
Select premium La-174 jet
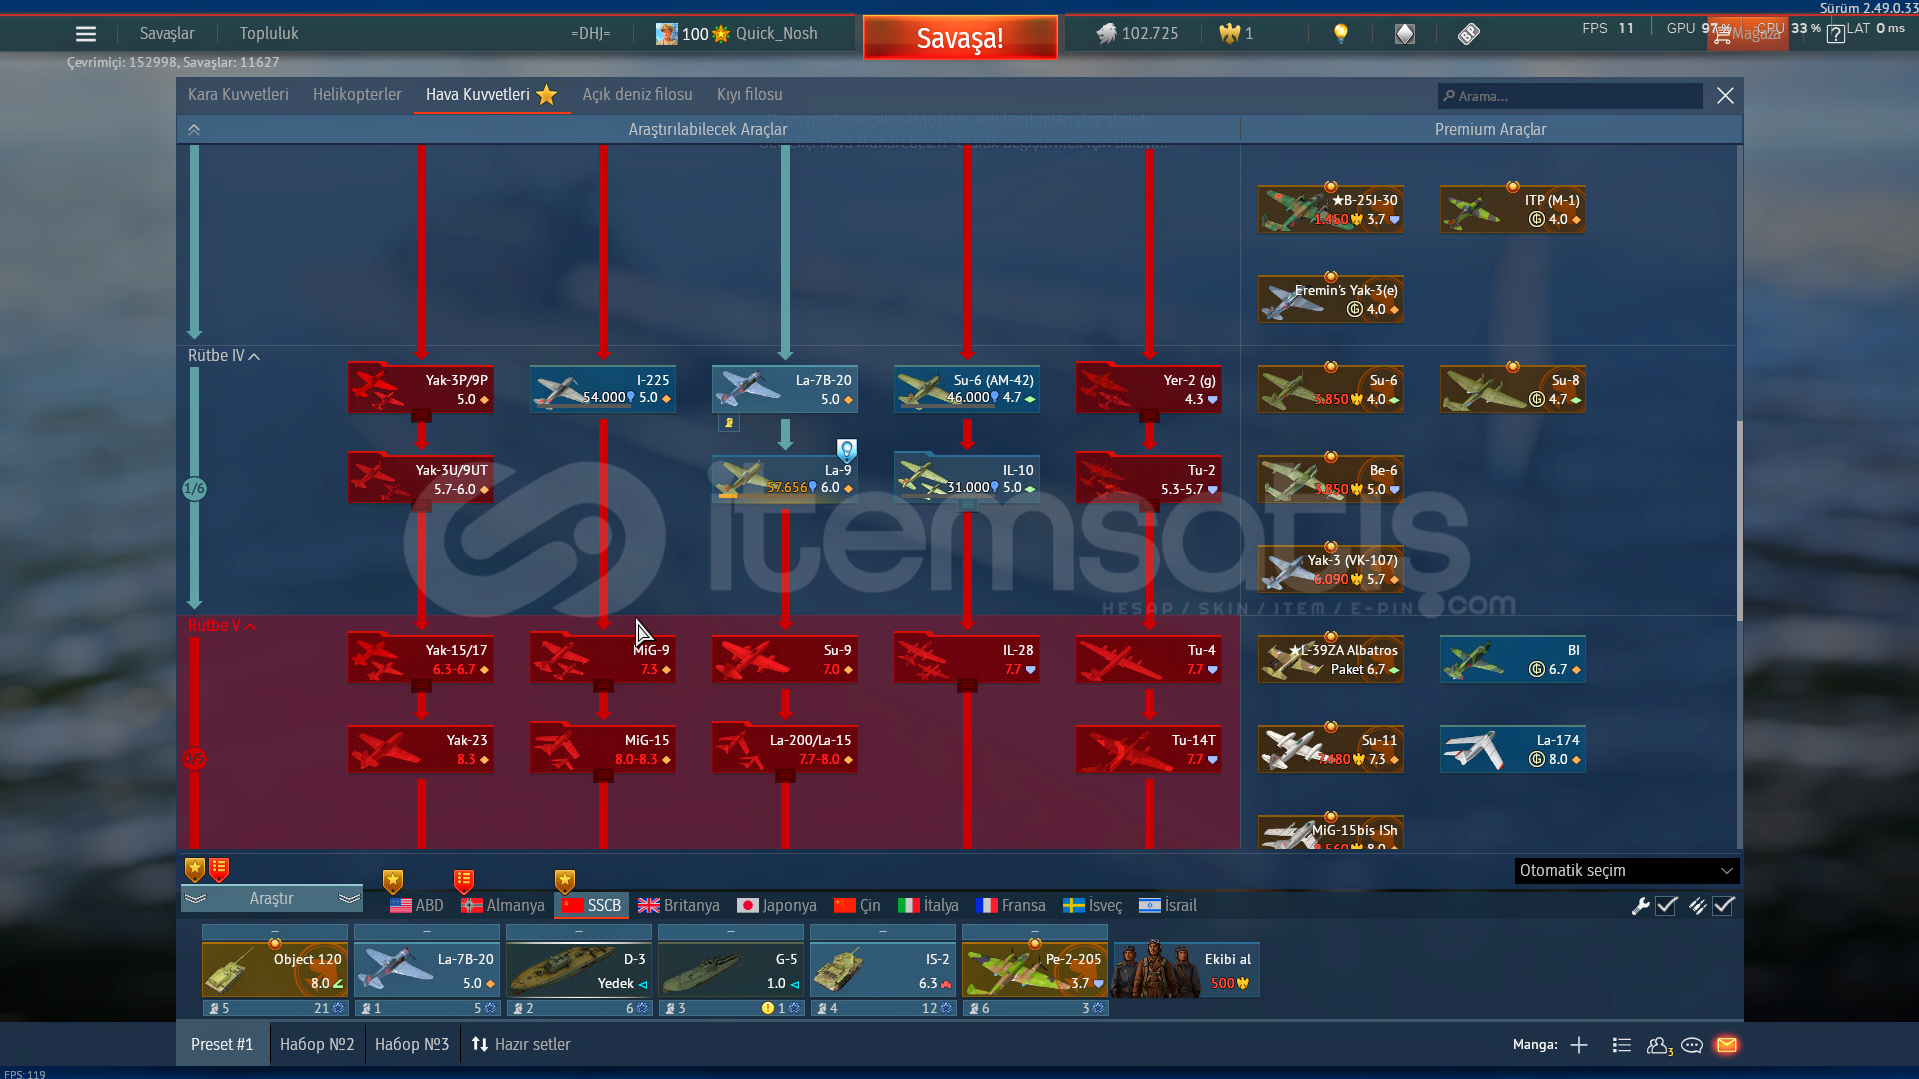[1513, 750]
